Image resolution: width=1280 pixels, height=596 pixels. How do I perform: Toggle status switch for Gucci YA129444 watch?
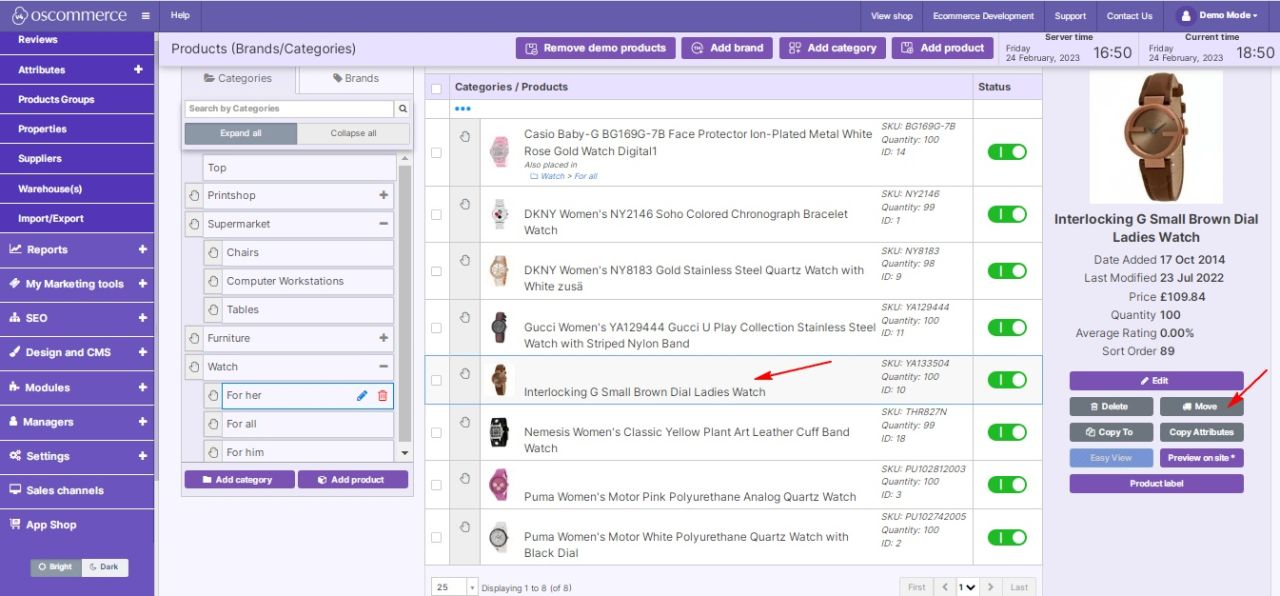click(1007, 328)
